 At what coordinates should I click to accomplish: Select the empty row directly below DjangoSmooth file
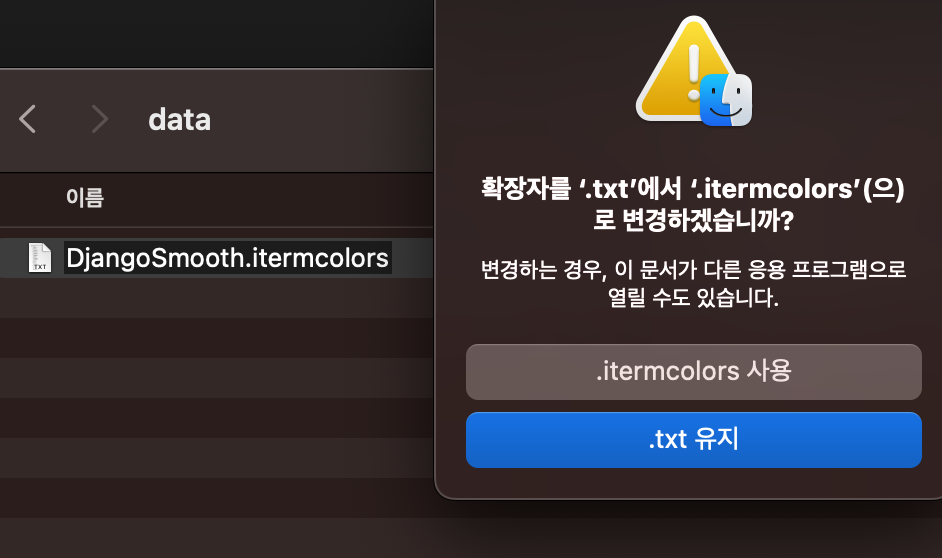(216, 298)
